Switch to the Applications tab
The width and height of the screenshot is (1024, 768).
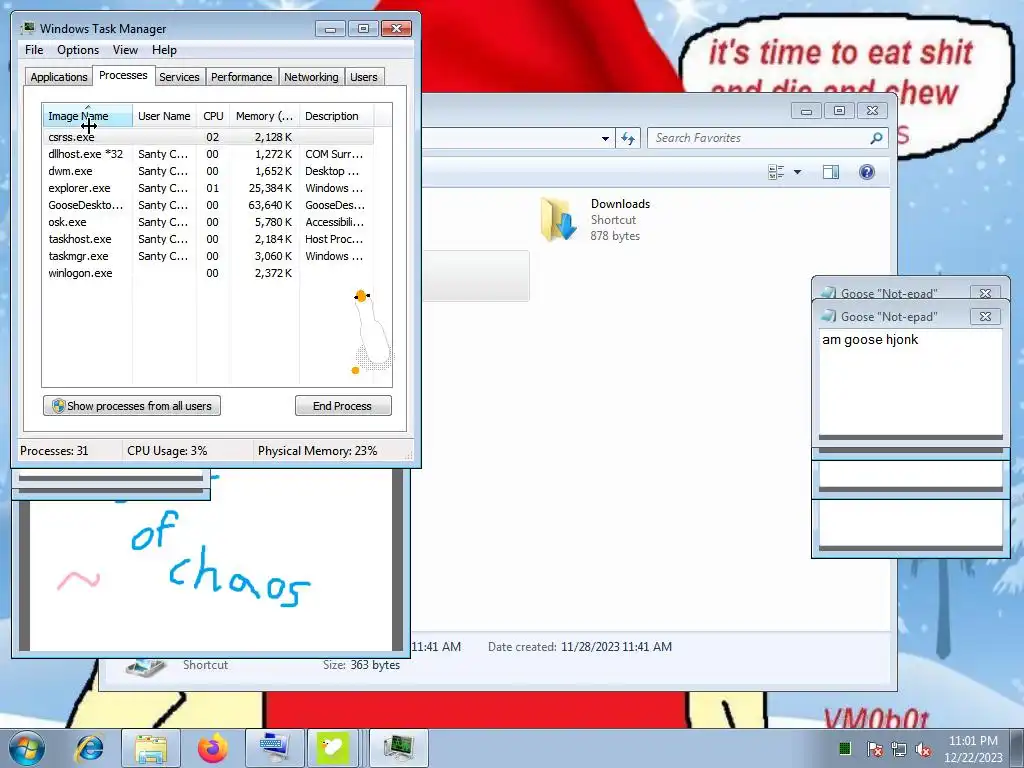(59, 77)
